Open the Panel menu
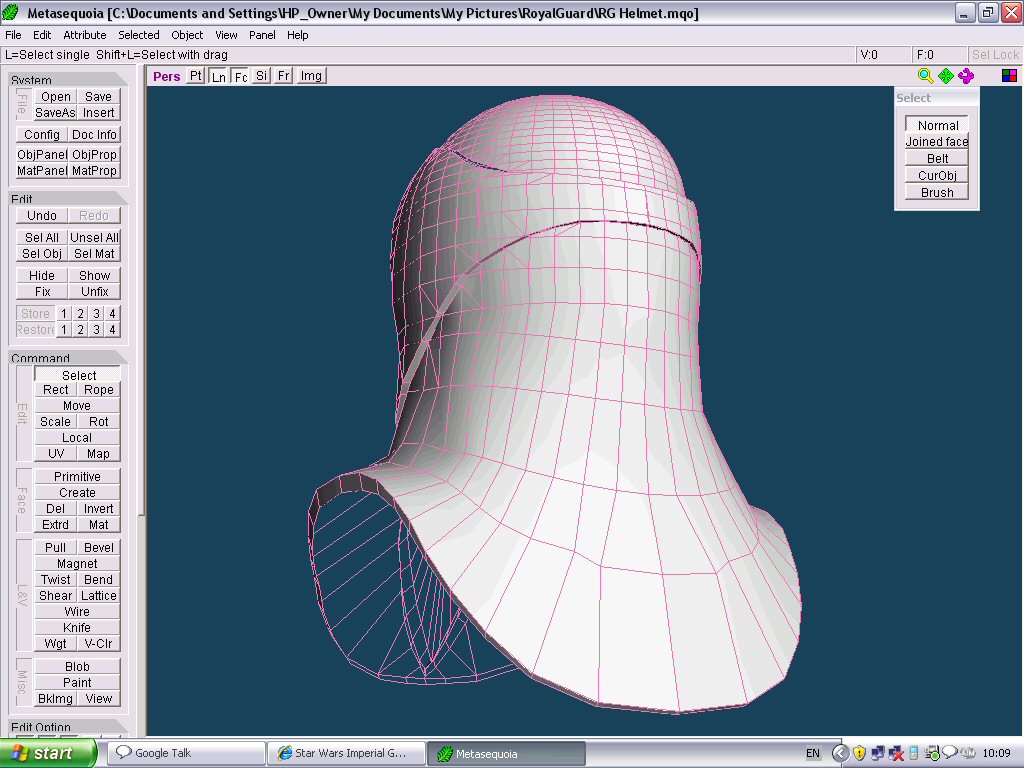This screenshot has width=1024, height=768. coord(262,35)
